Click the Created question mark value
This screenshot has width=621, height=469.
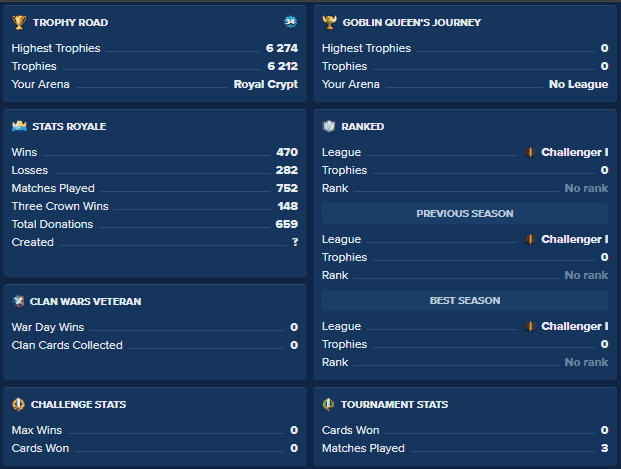tap(294, 242)
